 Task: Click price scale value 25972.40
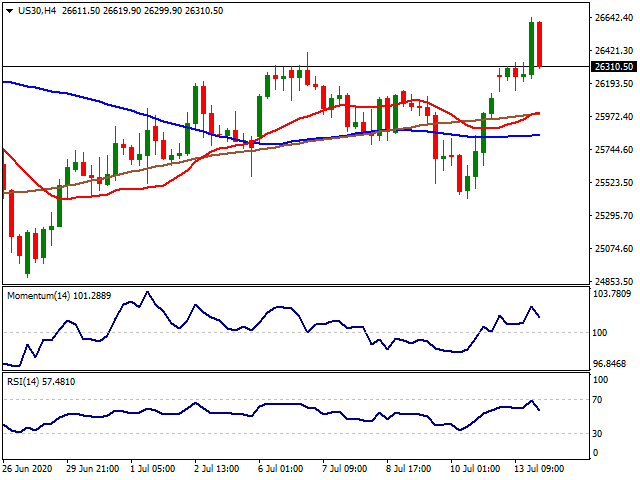(x=614, y=117)
